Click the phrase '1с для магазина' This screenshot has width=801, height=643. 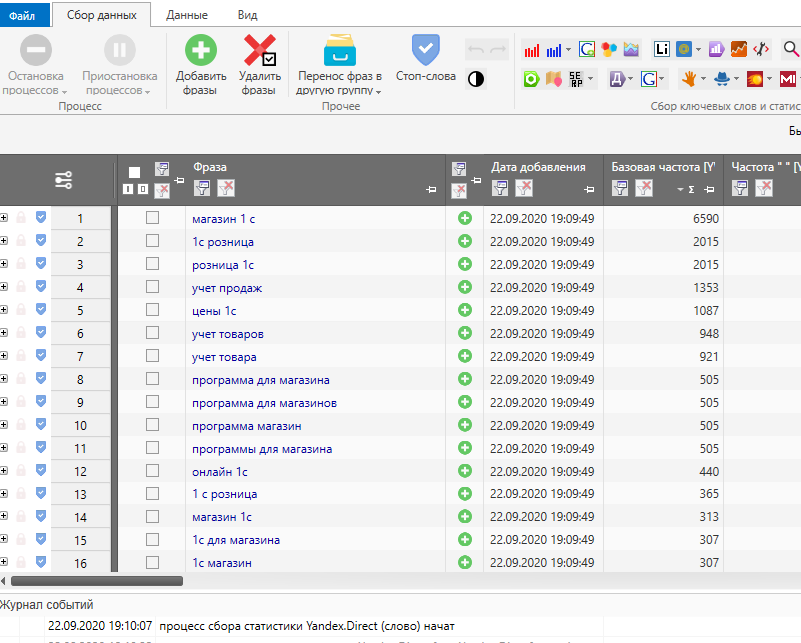(235, 540)
